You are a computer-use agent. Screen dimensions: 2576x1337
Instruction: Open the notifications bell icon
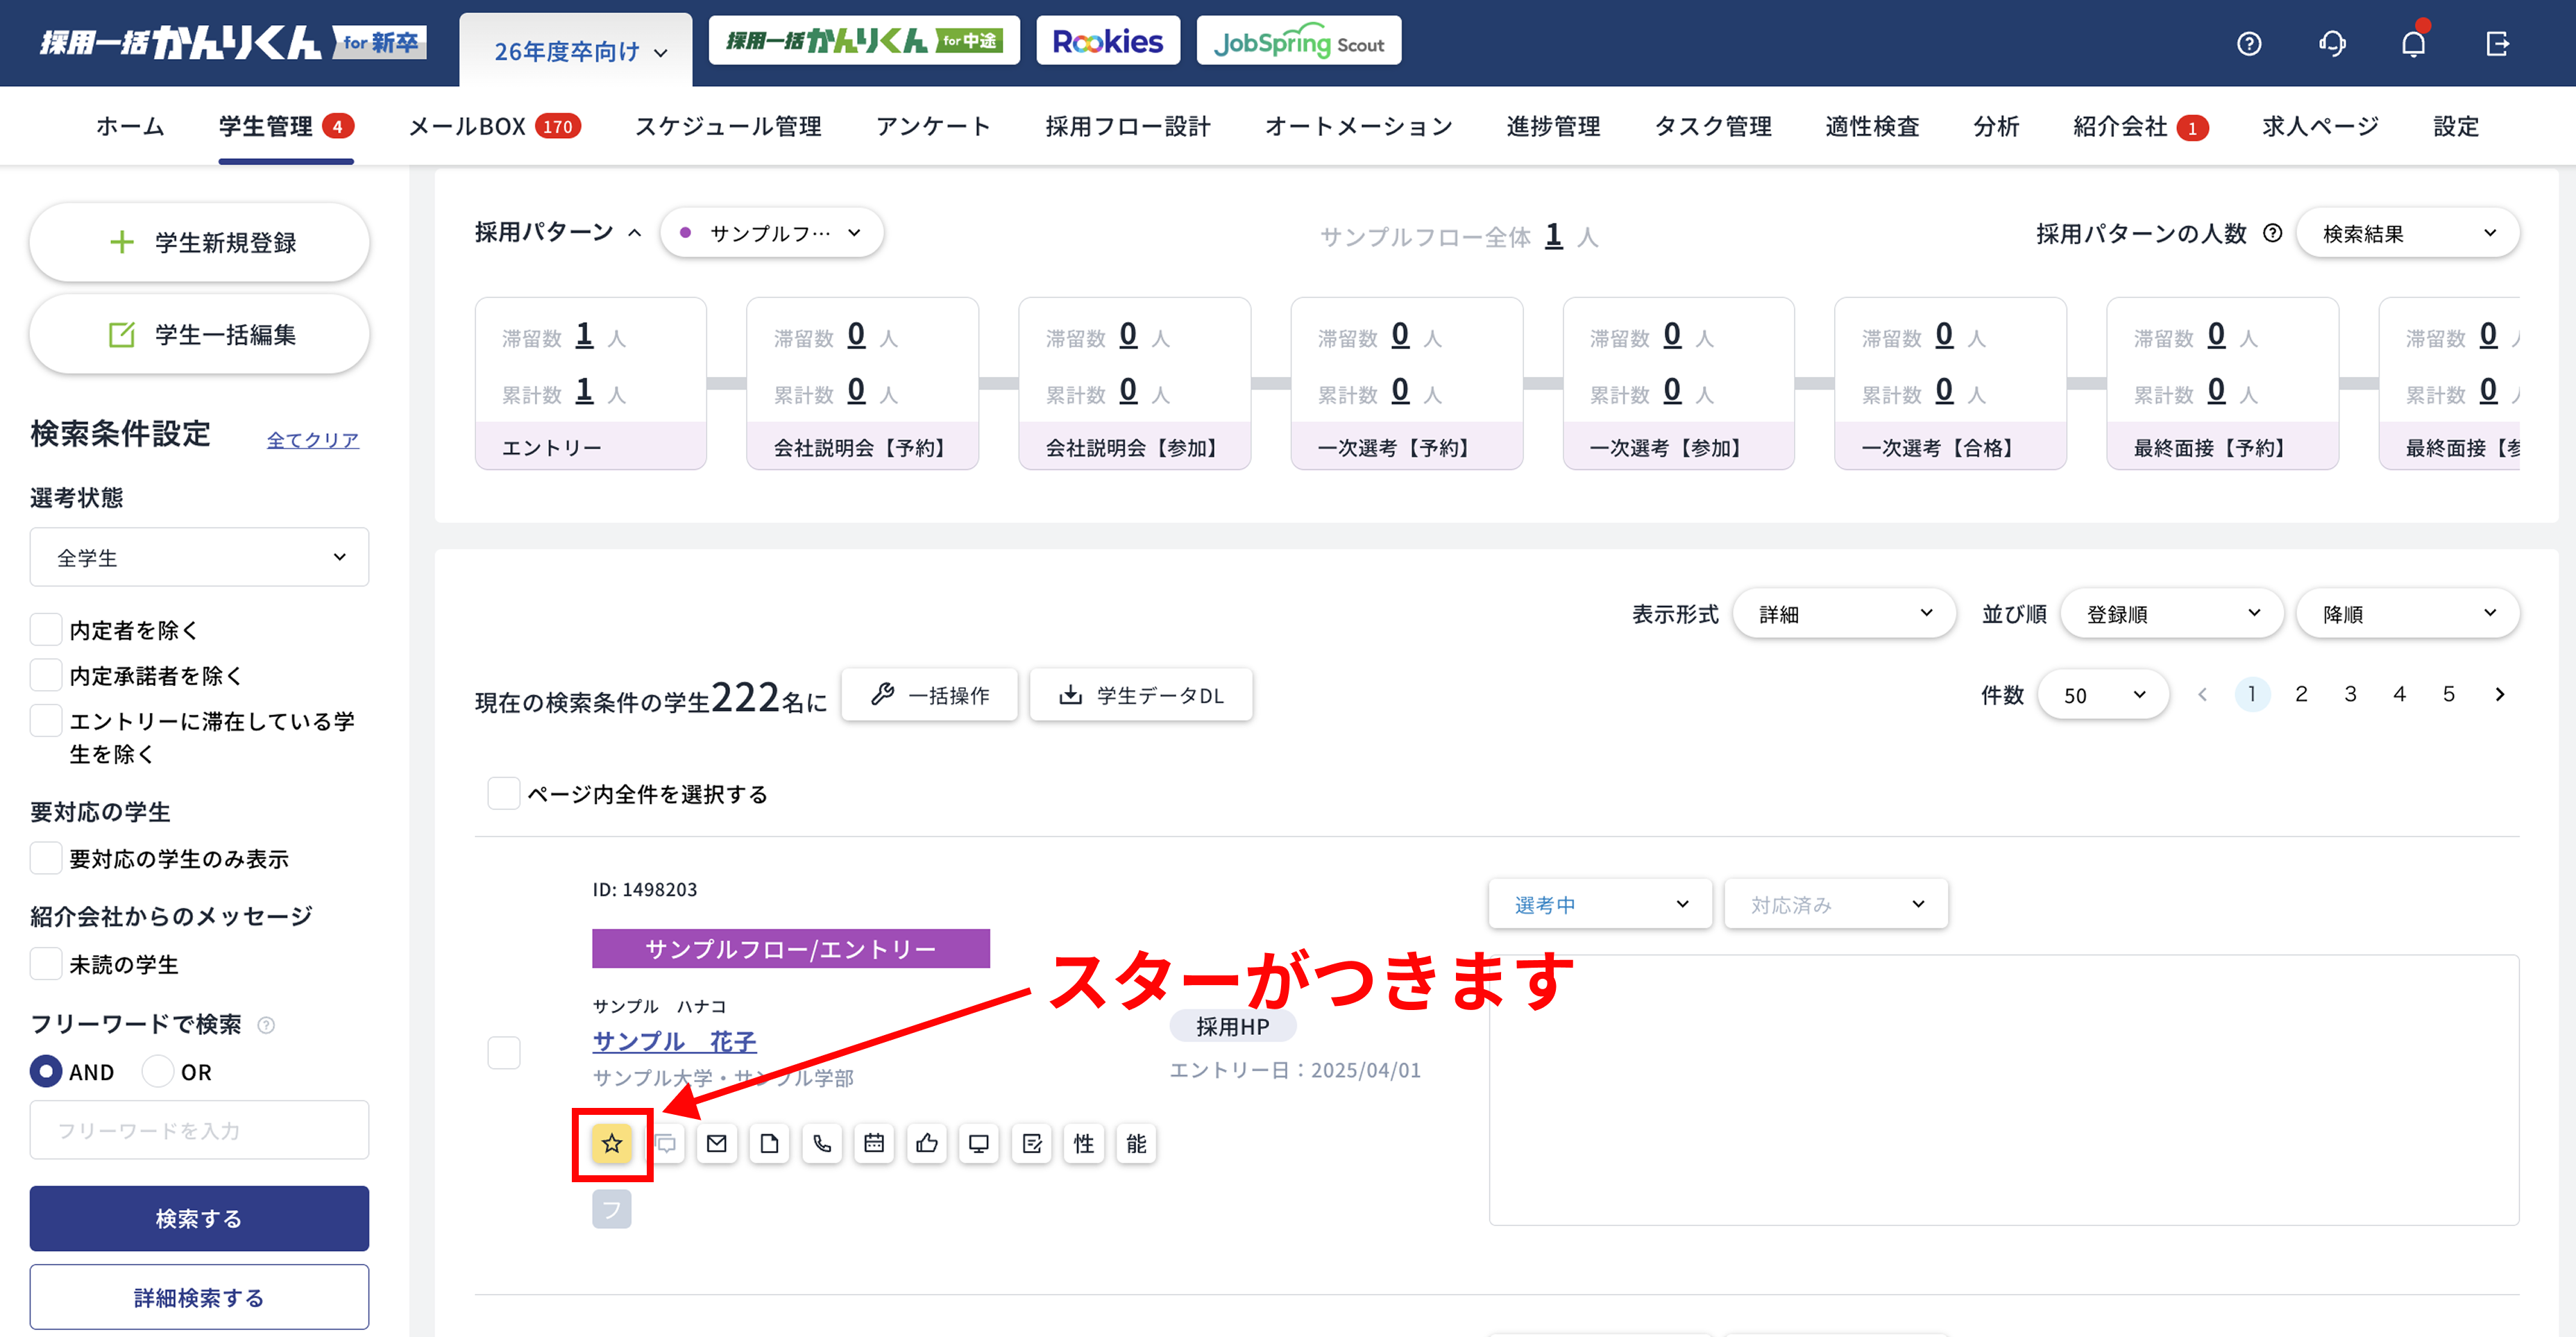[x=2414, y=43]
